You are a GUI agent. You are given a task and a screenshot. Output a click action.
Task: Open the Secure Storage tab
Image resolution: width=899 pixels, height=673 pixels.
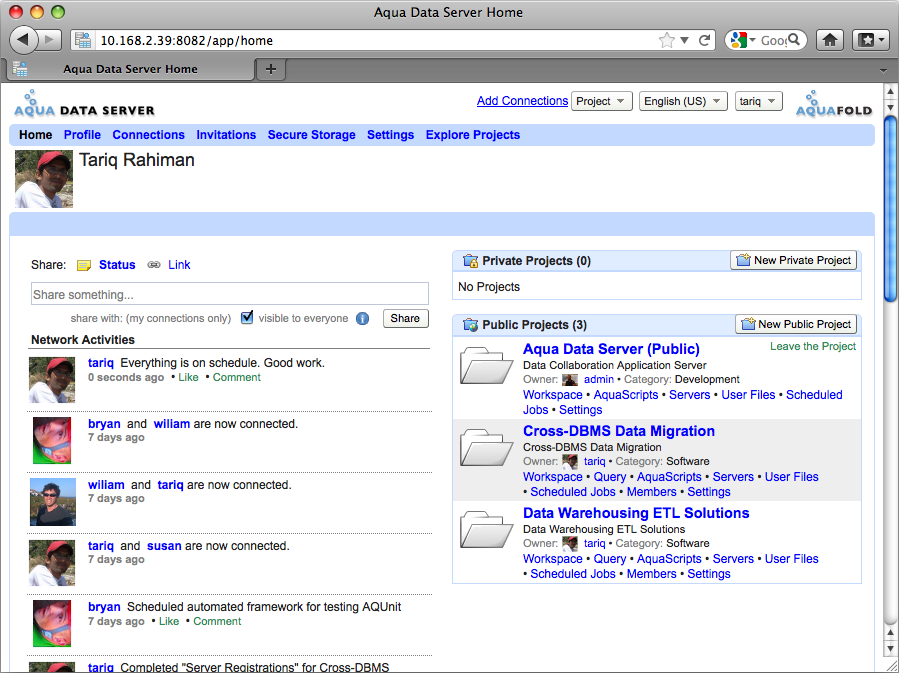(x=311, y=135)
